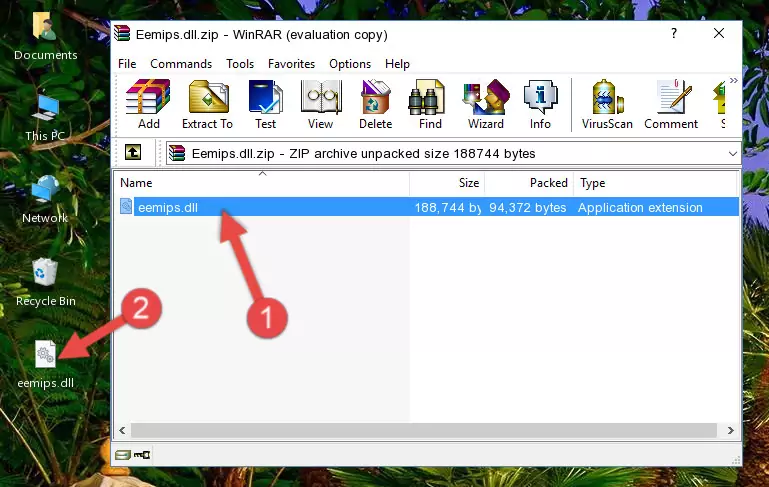Close the WinRAR window
Screen dimensions: 769x487
pyautogui.click(x=718, y=33)
